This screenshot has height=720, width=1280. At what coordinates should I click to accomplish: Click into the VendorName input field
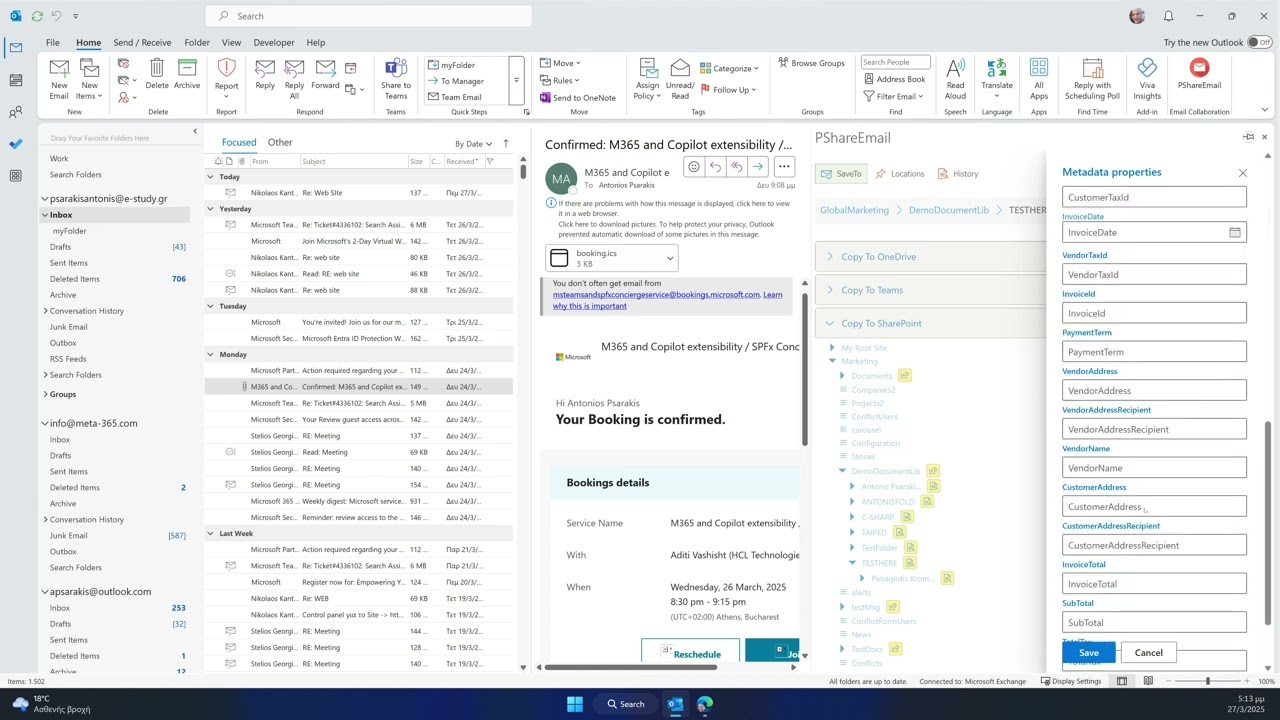point(1154,468)
